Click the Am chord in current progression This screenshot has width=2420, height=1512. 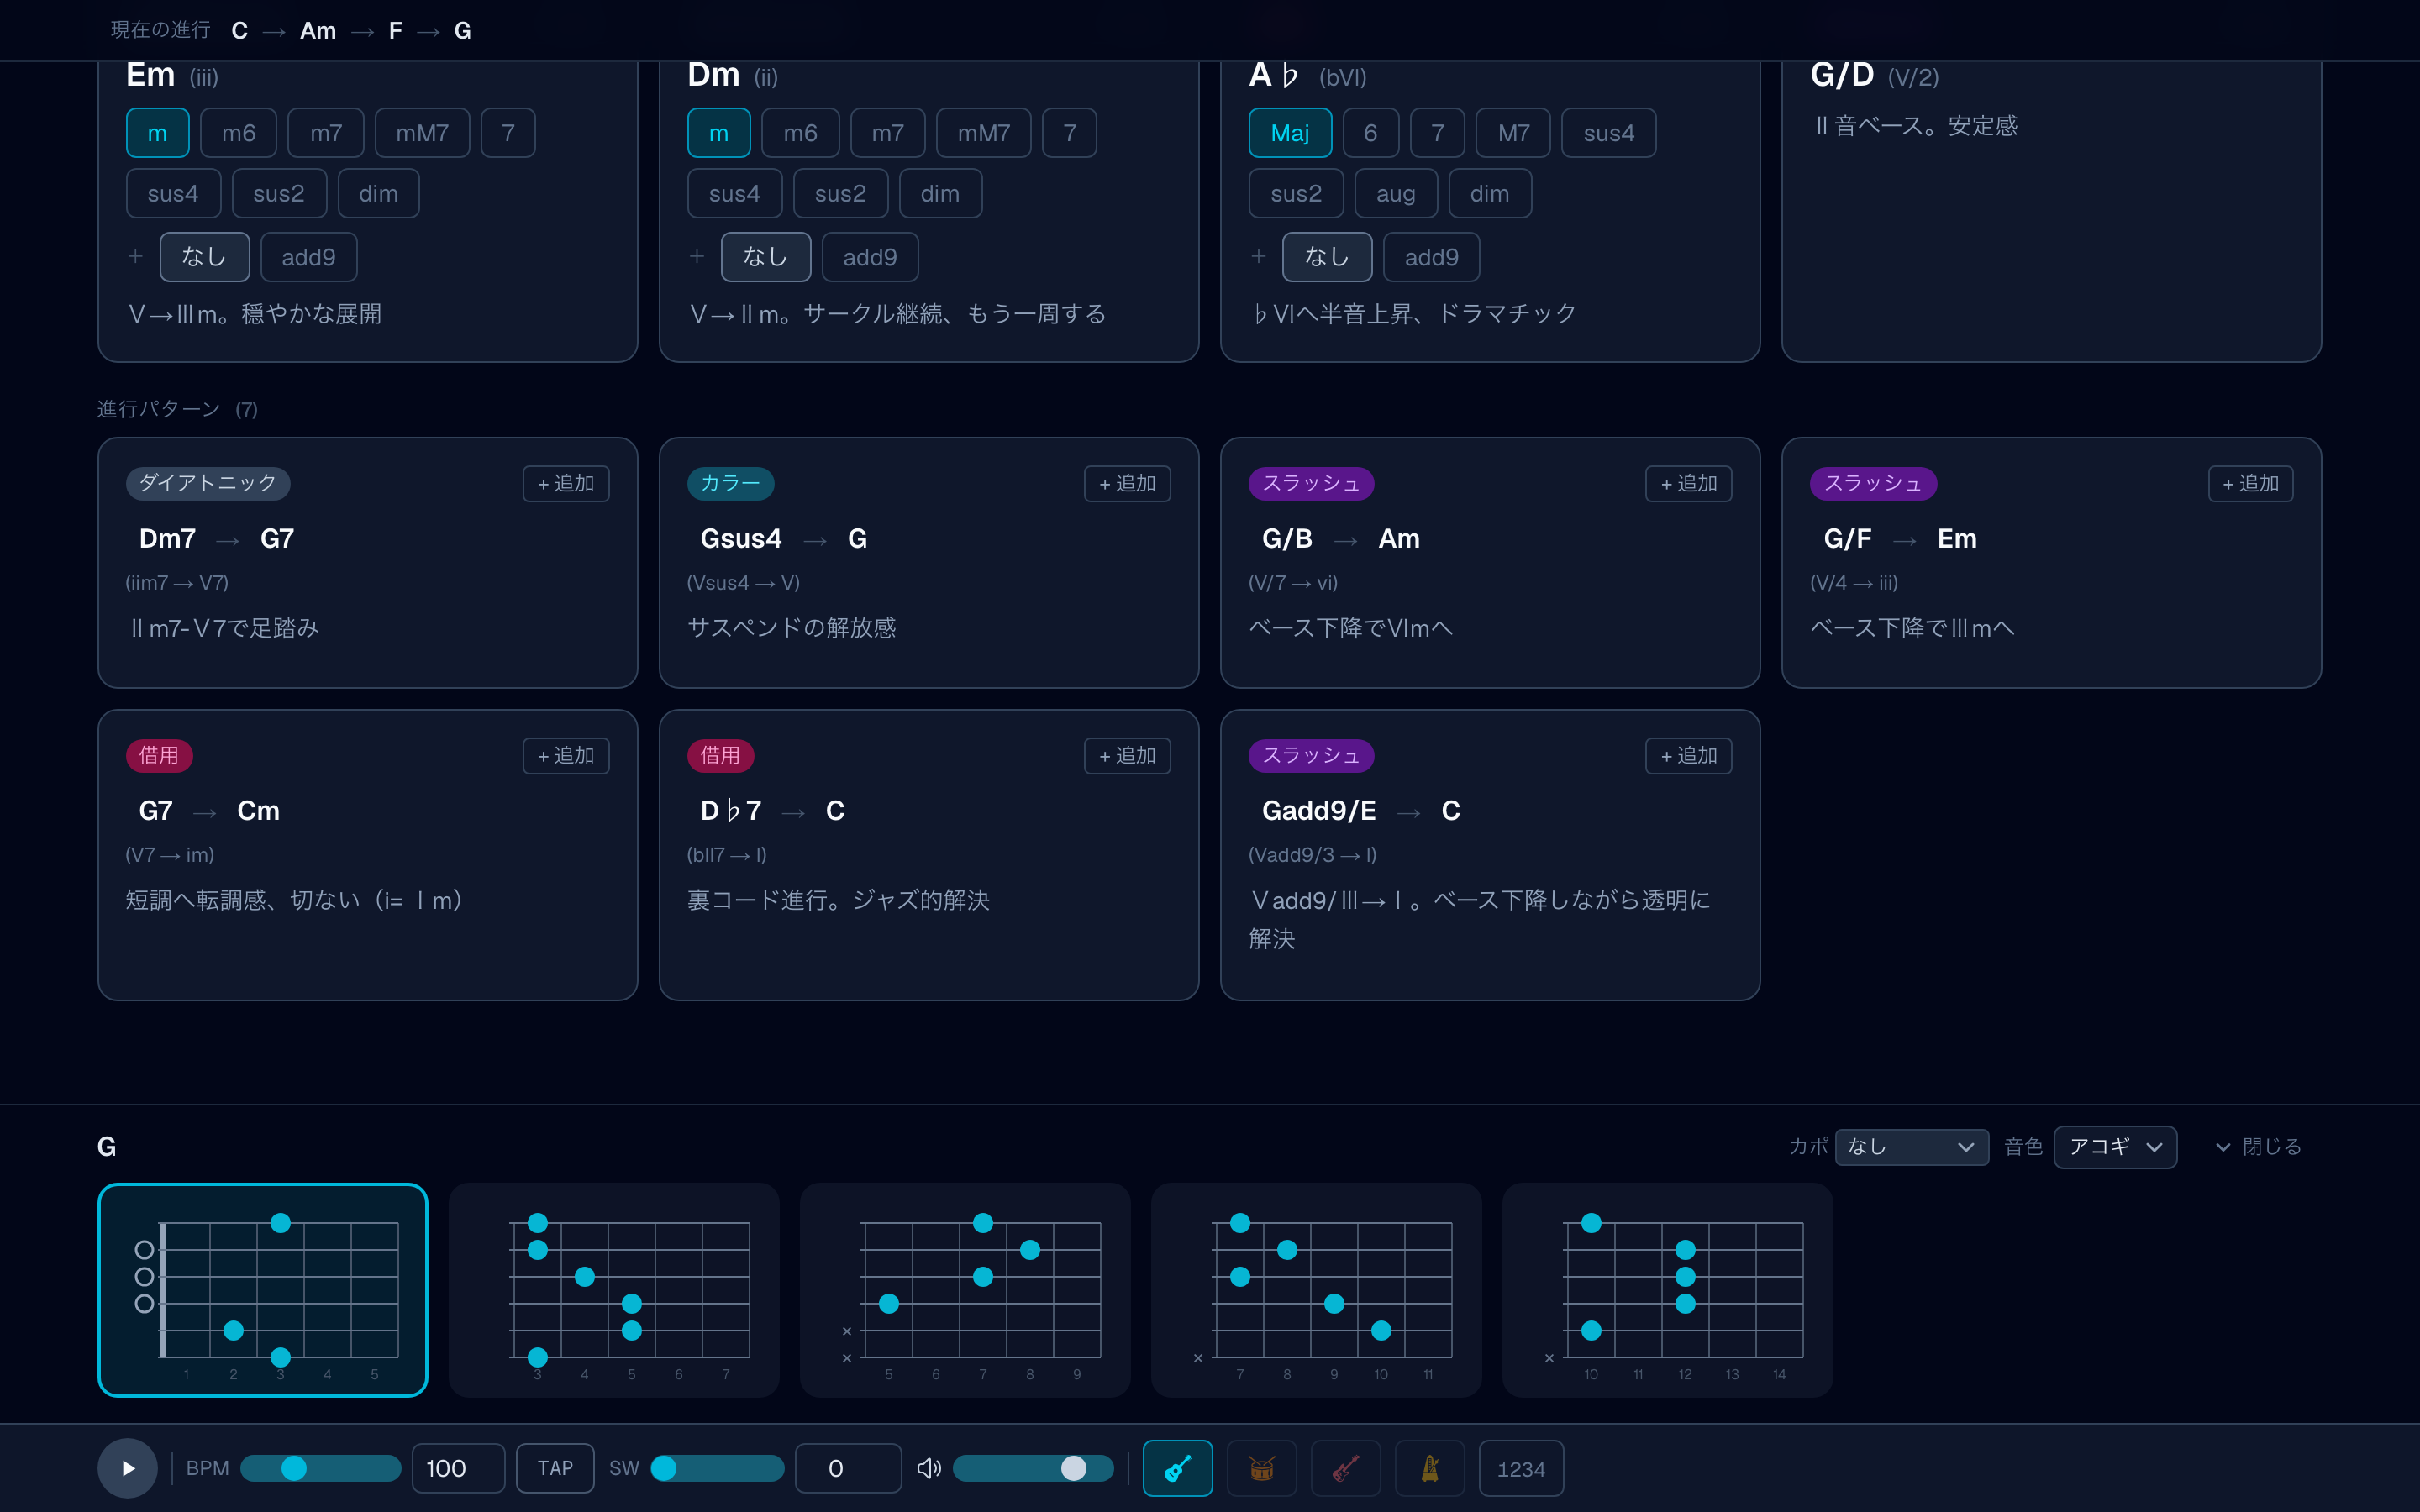(x=318, y=30)
